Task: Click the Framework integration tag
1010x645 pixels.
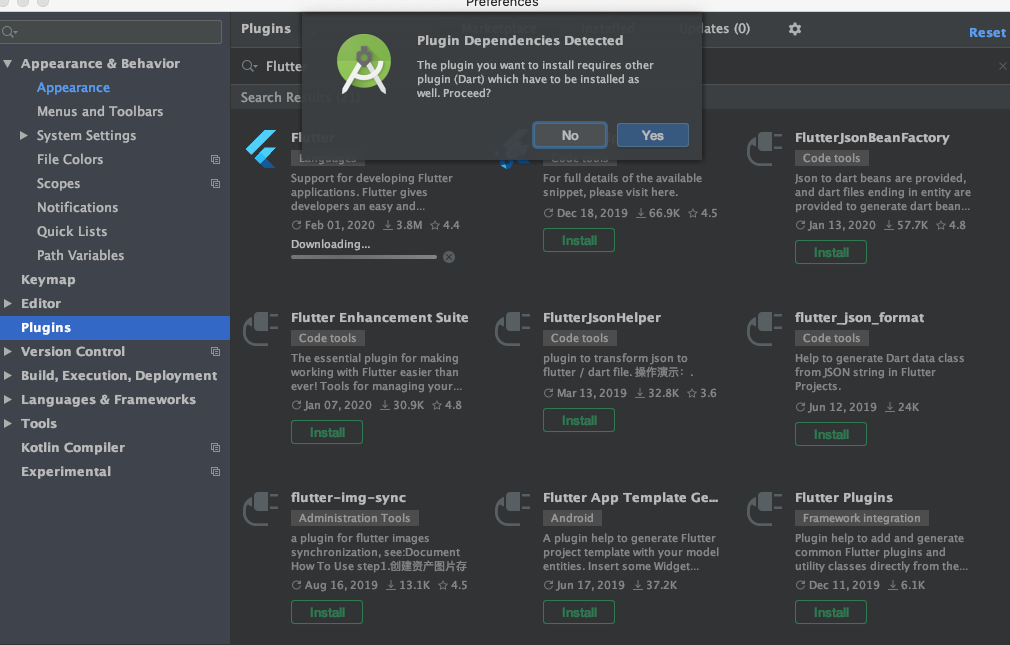Action: 861,518
